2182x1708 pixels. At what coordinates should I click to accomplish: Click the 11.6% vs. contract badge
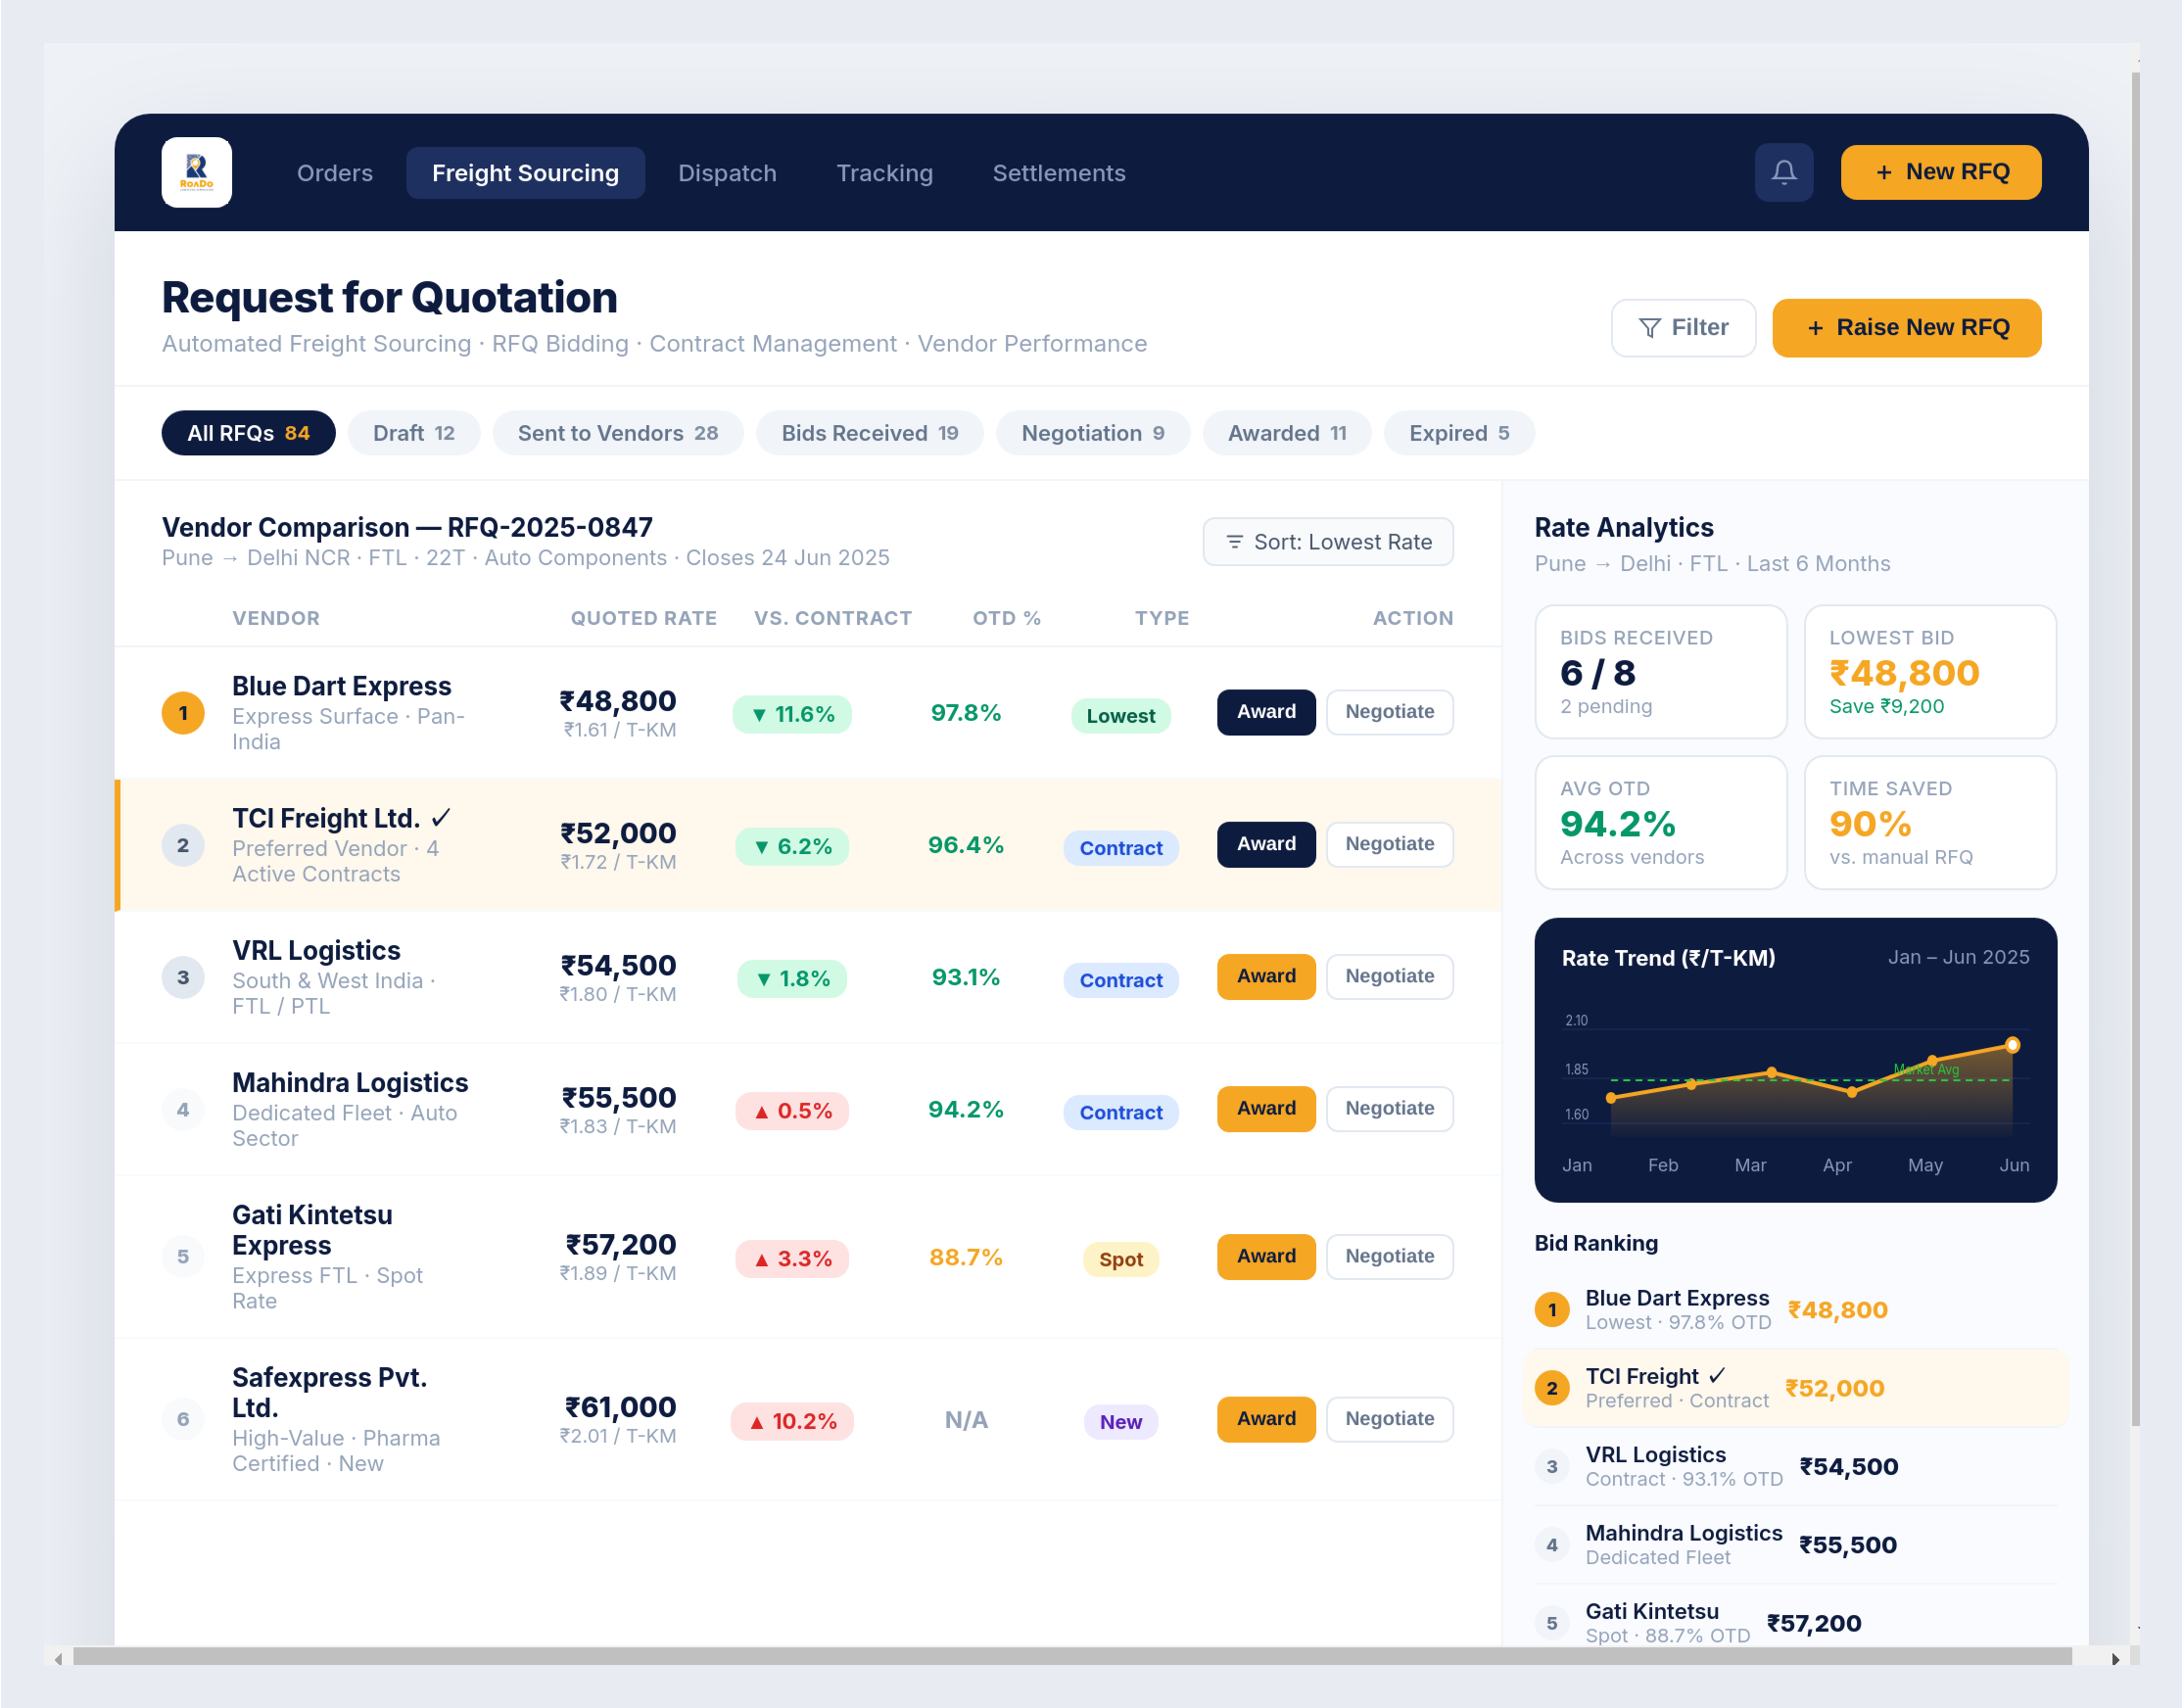[x=791, y=714]
